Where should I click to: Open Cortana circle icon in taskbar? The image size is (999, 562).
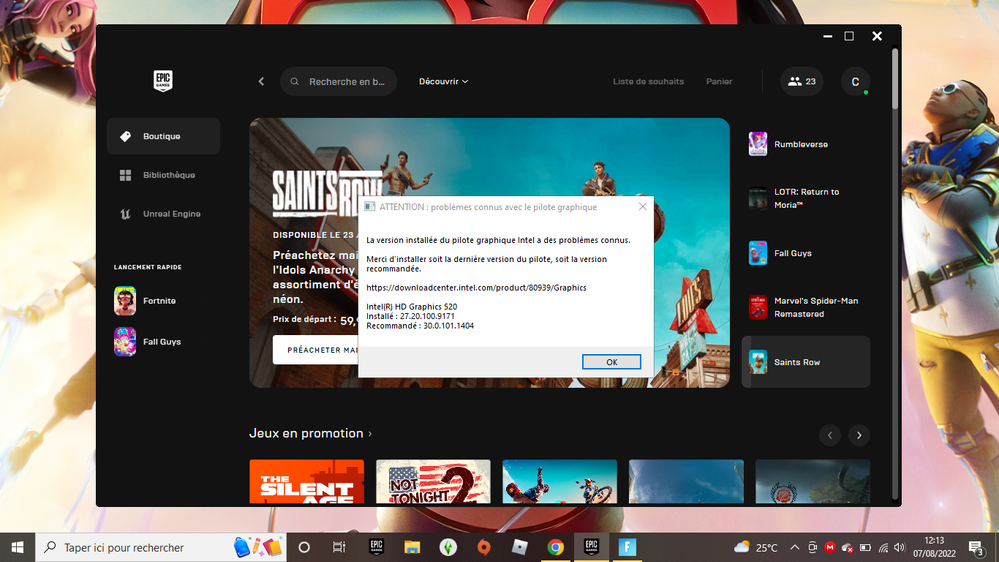(x=304, y=547)
